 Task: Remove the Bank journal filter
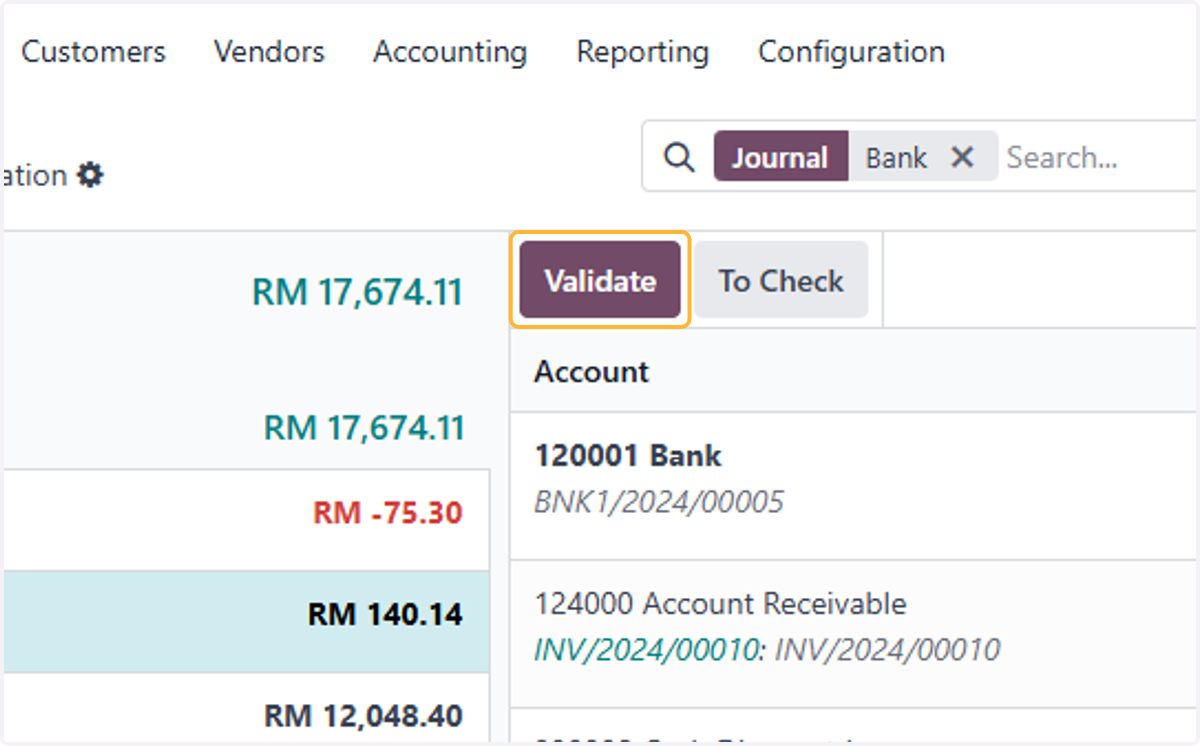pos(962,157)
